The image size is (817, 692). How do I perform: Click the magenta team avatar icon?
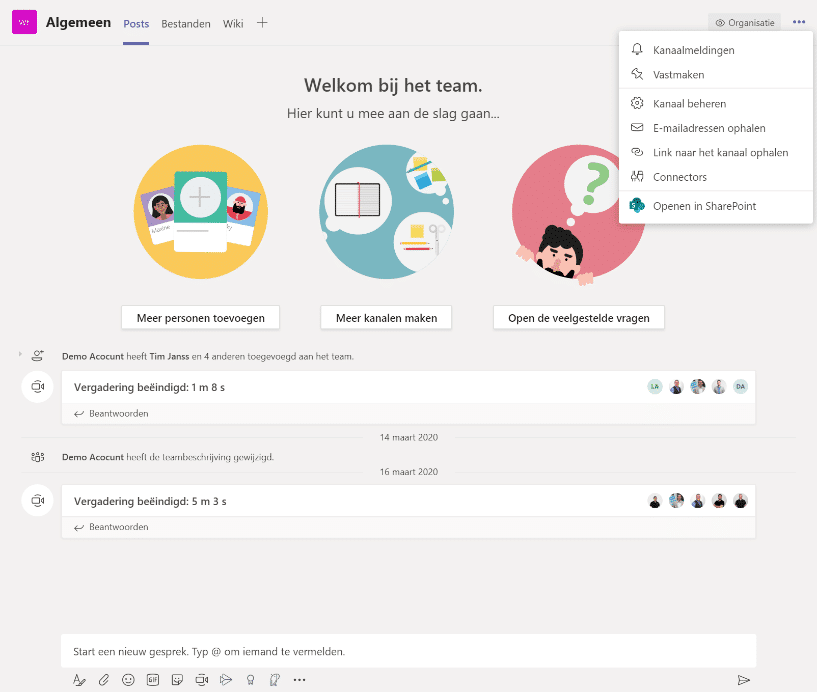[x=24, y=22]
